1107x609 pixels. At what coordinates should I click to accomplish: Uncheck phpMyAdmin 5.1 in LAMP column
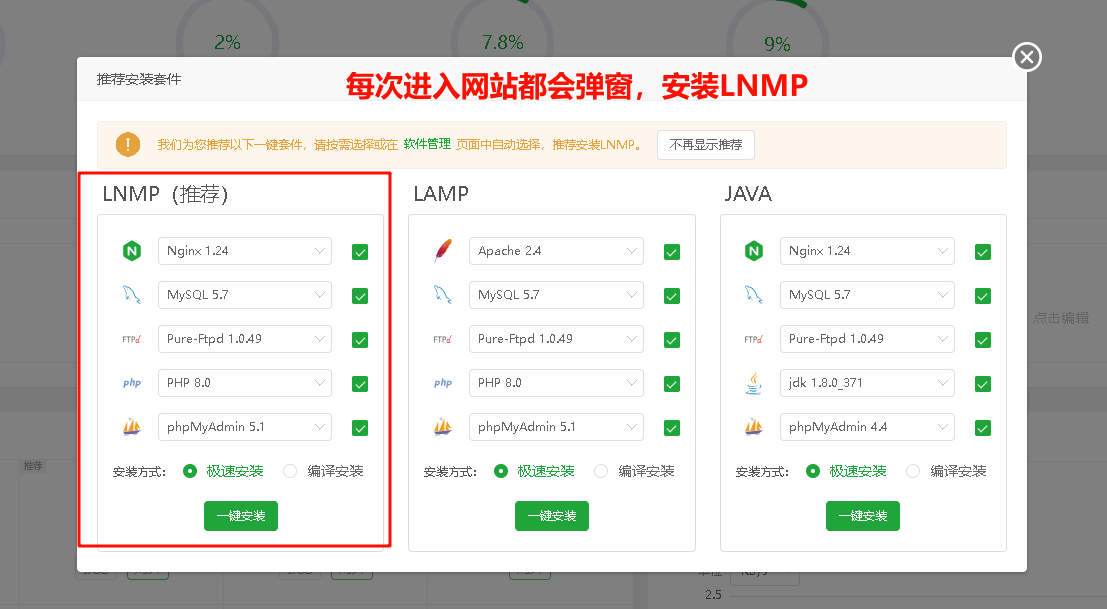(x=671, y=428)
